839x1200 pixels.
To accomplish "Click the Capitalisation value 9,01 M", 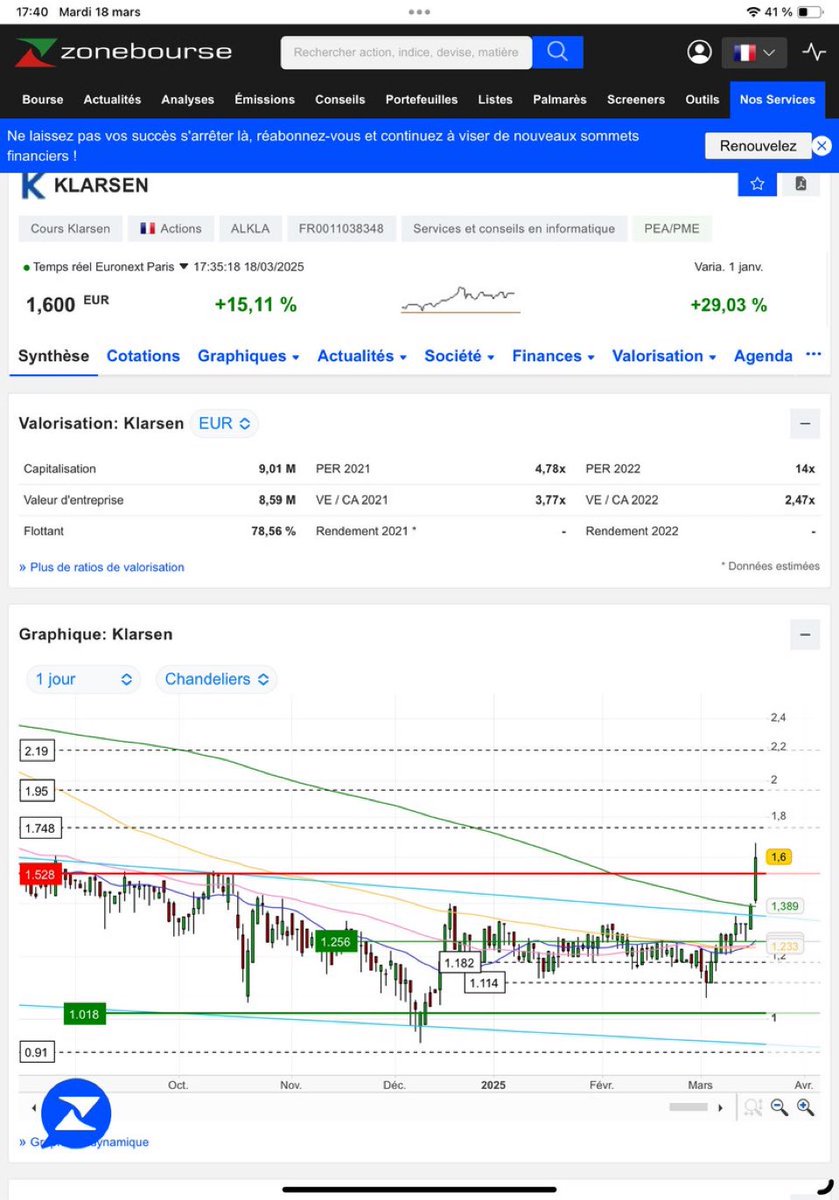I will (x=276, y=468).
